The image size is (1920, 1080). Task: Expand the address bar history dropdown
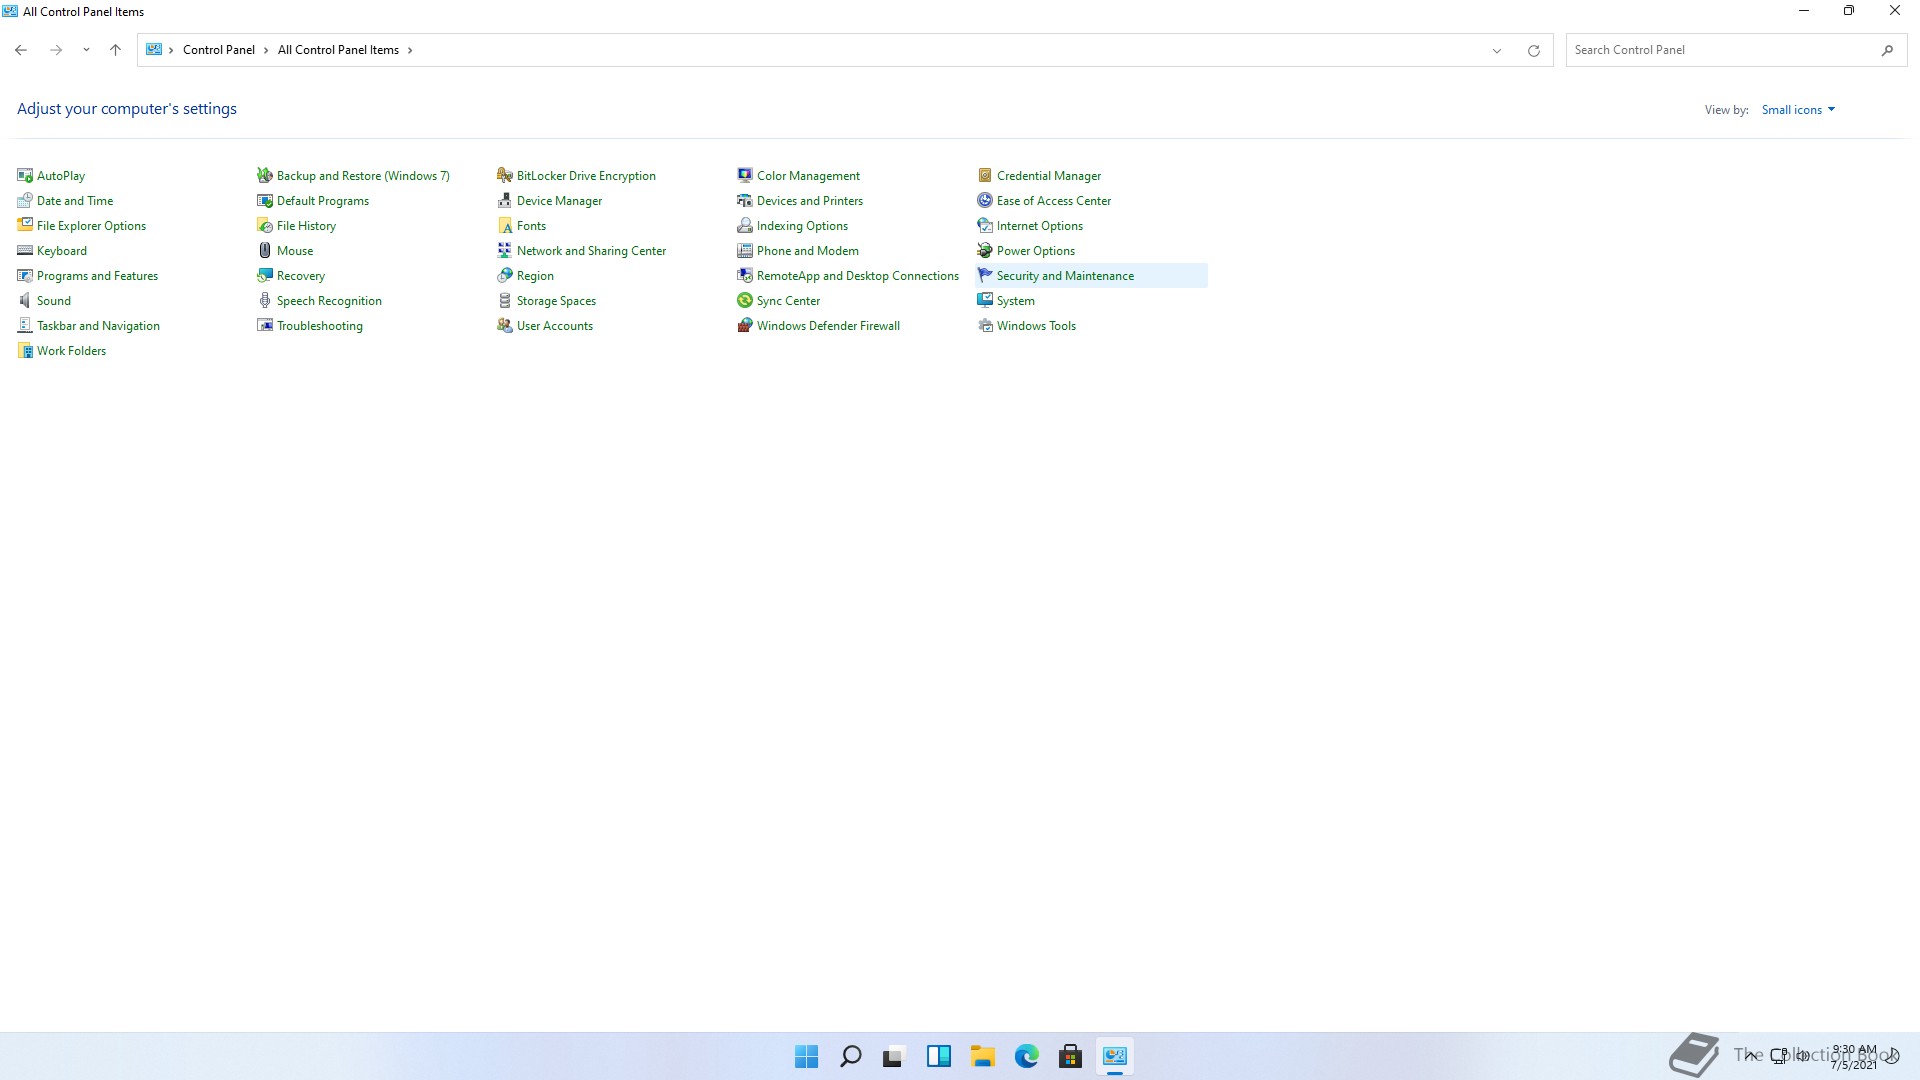(x=1497, y=50)
